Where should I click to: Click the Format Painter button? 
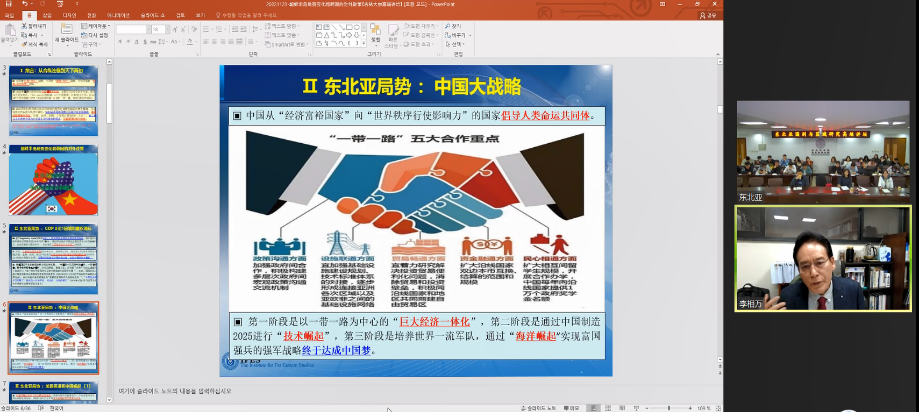35,45
